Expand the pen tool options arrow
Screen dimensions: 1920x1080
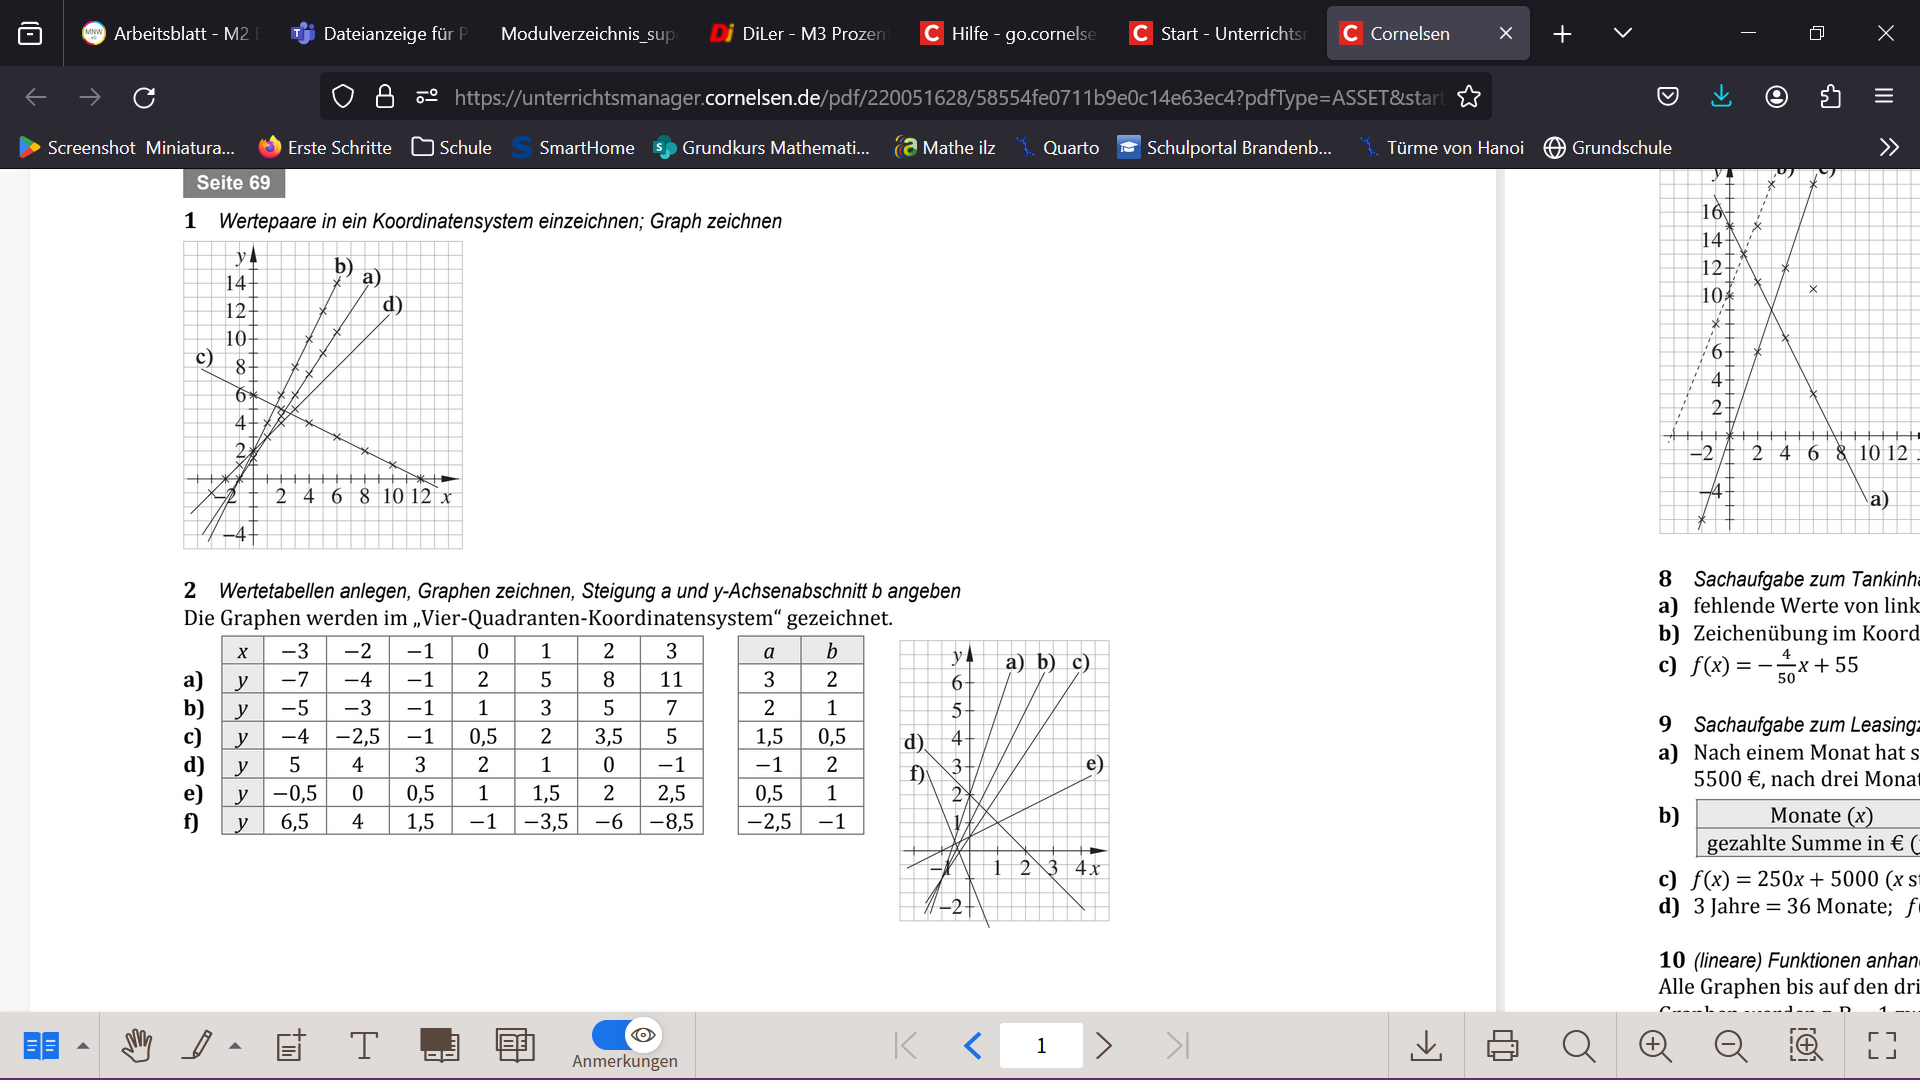(x=235, y=1046)
